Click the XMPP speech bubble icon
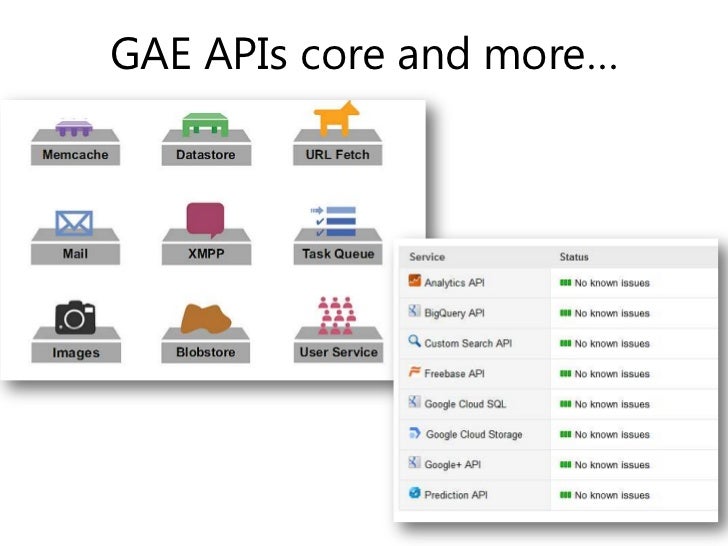The width and height of the screenshot is (728, 546). (x=205, y=220)
